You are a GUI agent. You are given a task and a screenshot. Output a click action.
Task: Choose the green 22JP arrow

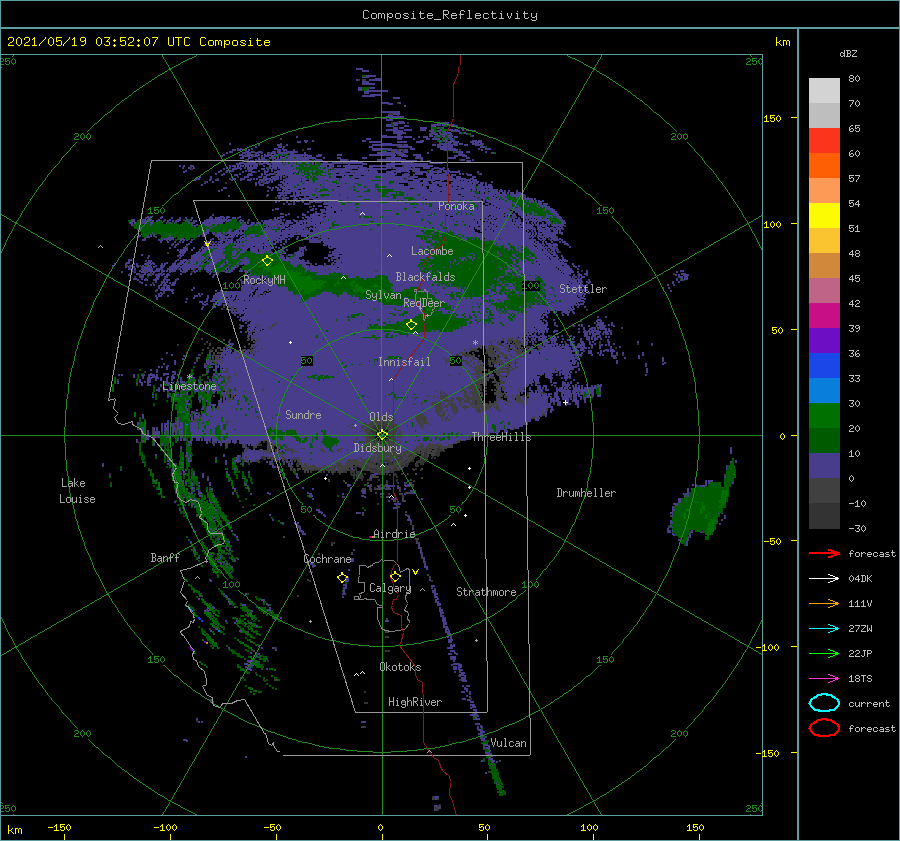[x=824, y=653]
